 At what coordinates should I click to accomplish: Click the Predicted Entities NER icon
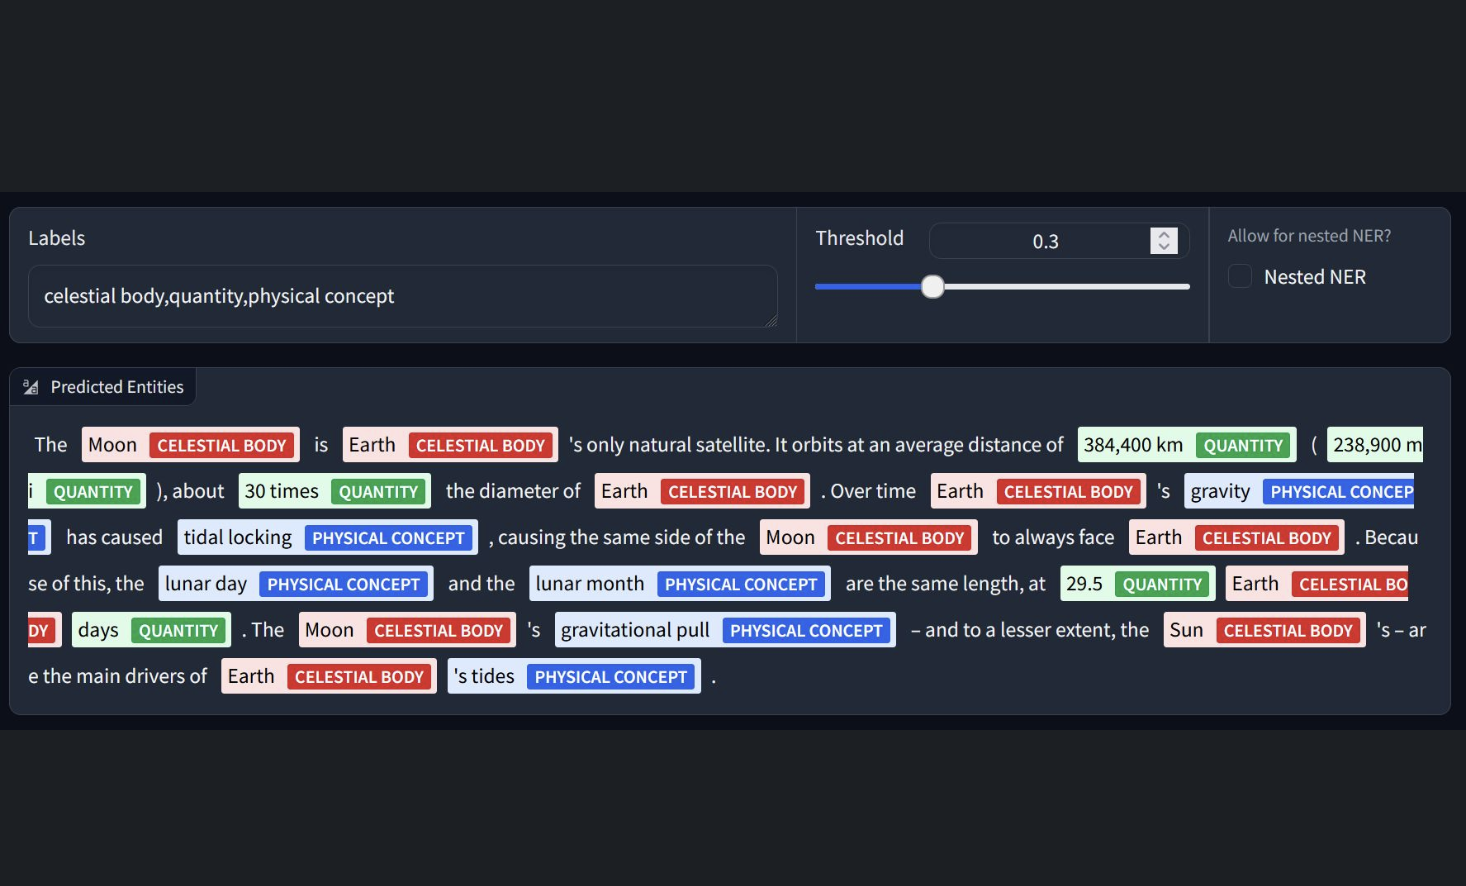click(x=29, y=386)
